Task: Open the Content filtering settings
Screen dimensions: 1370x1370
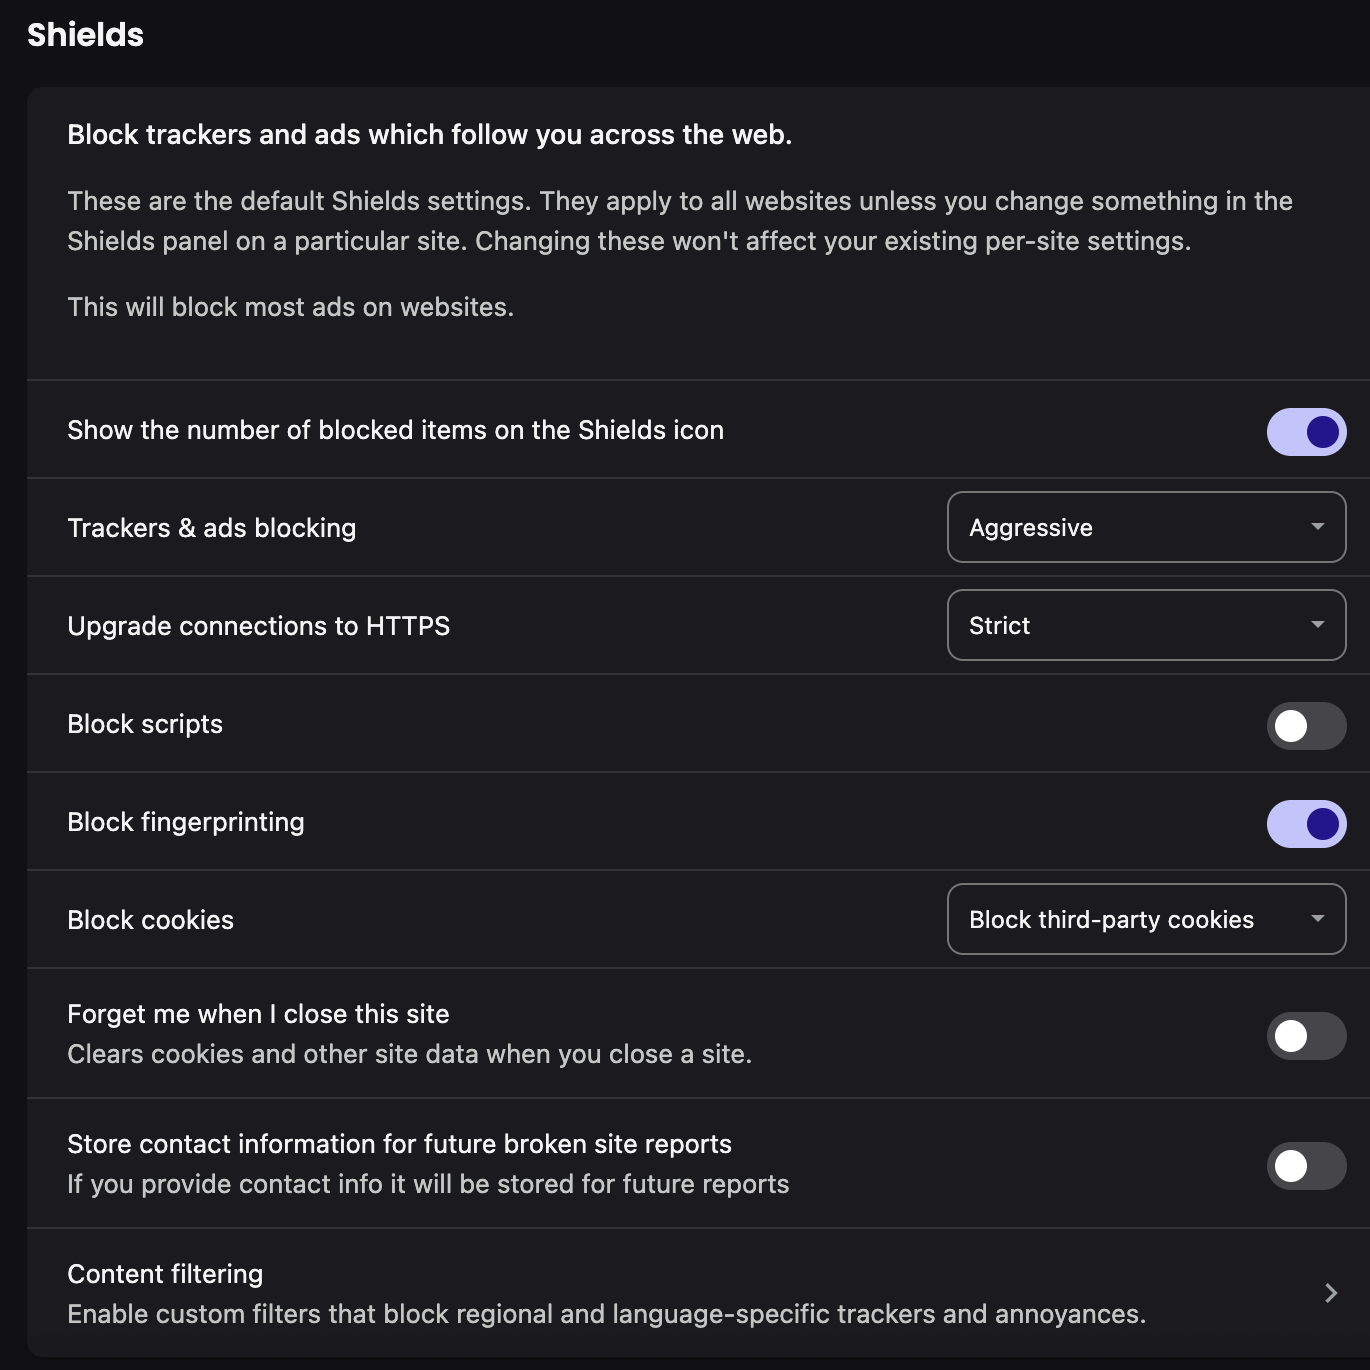Action: [x=165, y=1274]
